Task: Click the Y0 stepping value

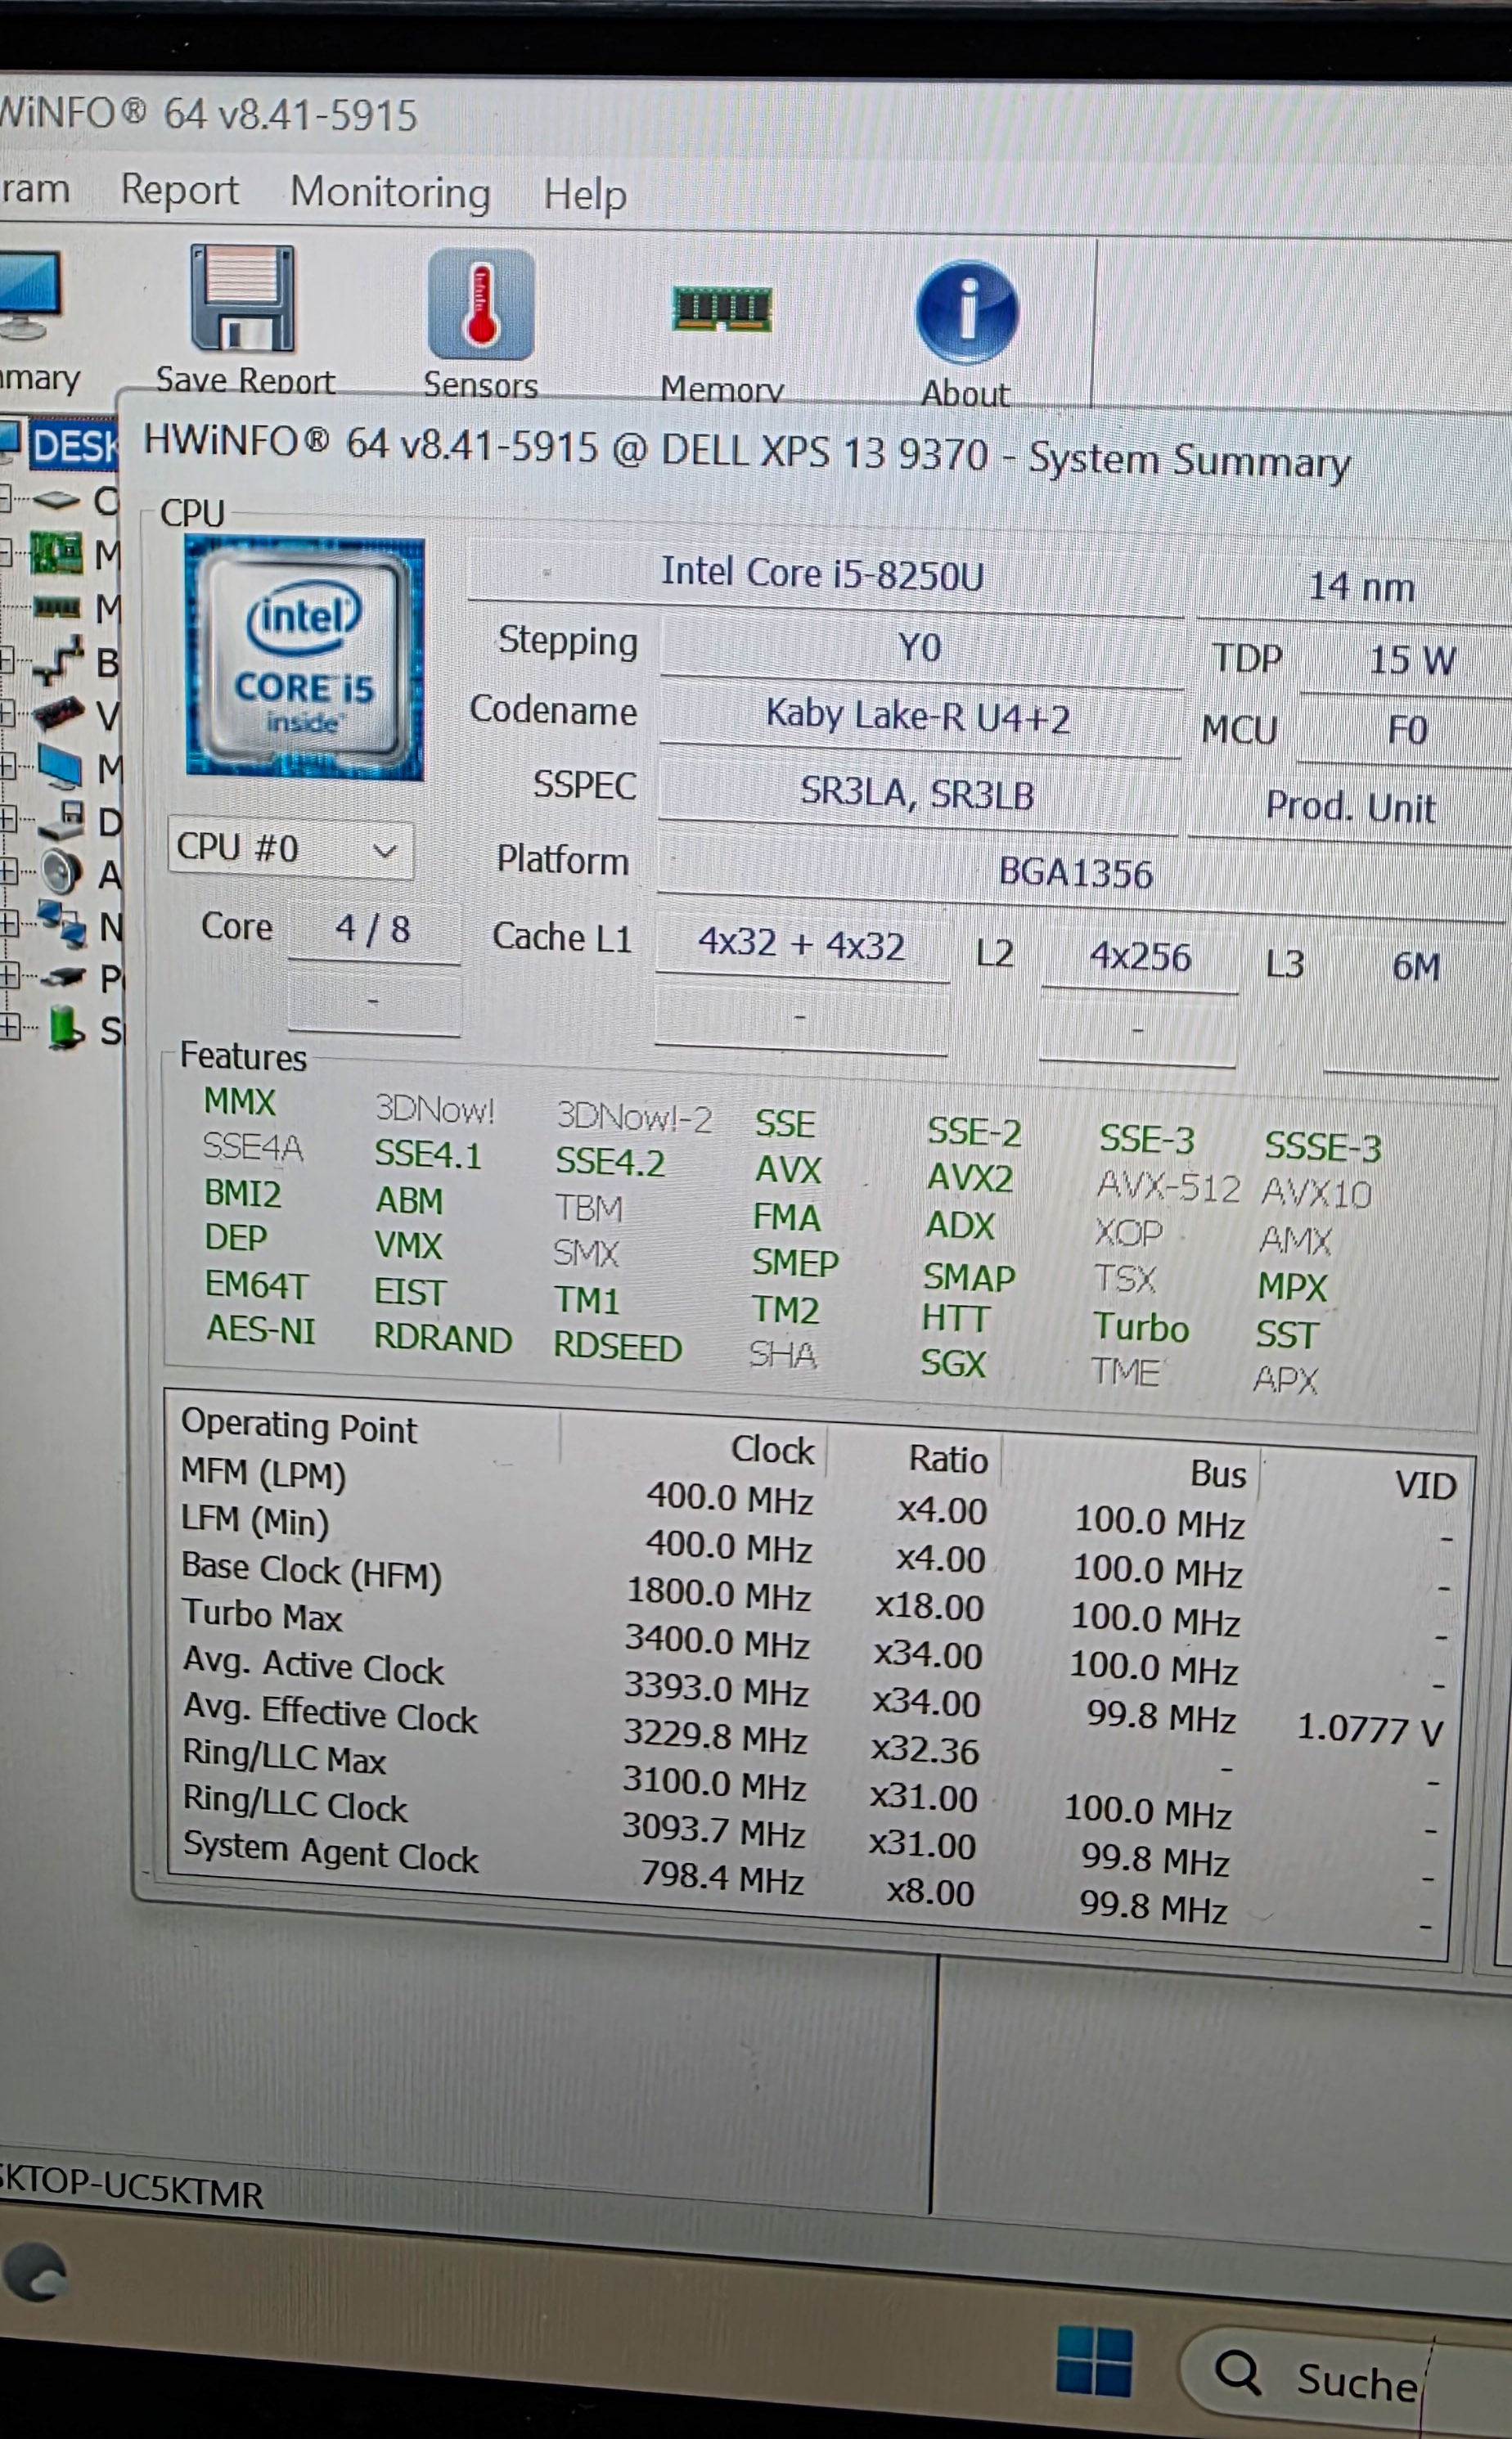Action: point(920,647)
